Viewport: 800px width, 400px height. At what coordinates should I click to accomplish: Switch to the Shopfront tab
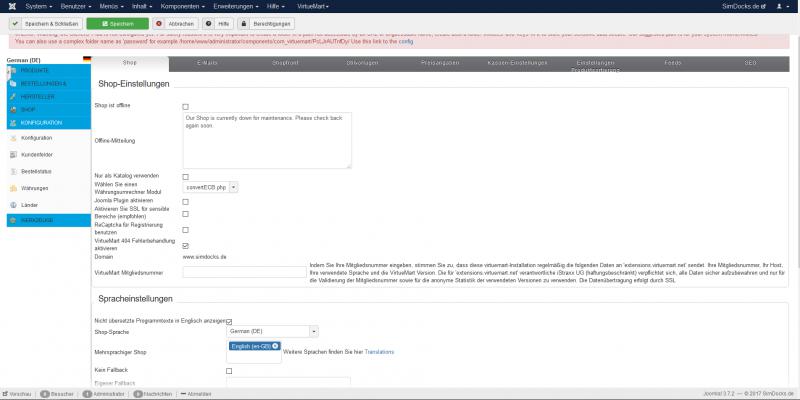tap(285, 63)
